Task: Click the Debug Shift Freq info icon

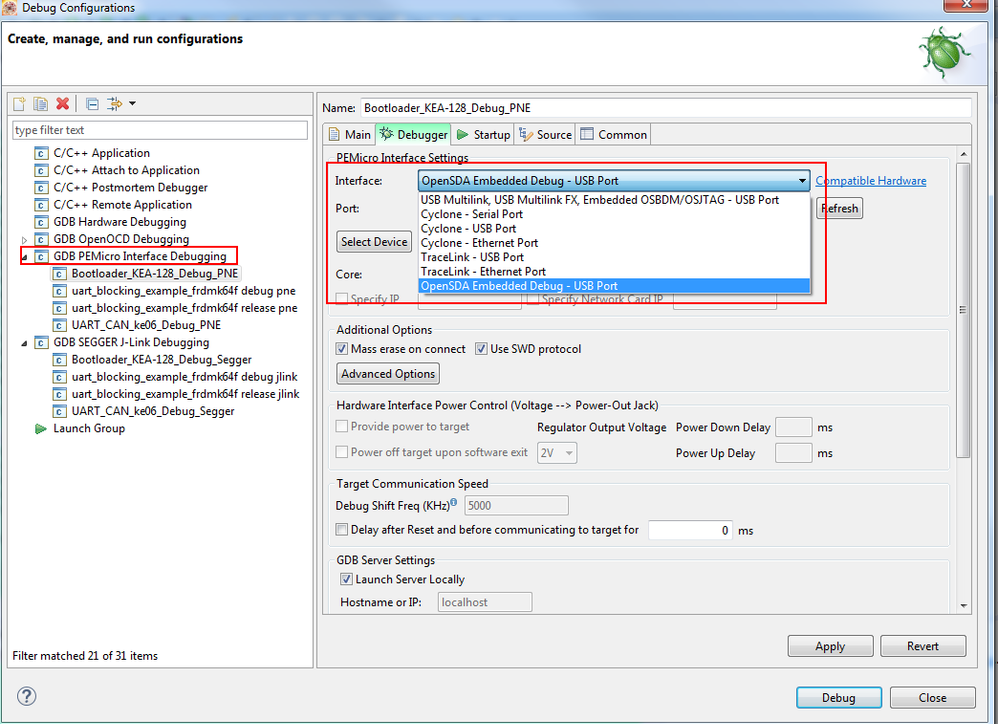Action: (x=454, y=502)
